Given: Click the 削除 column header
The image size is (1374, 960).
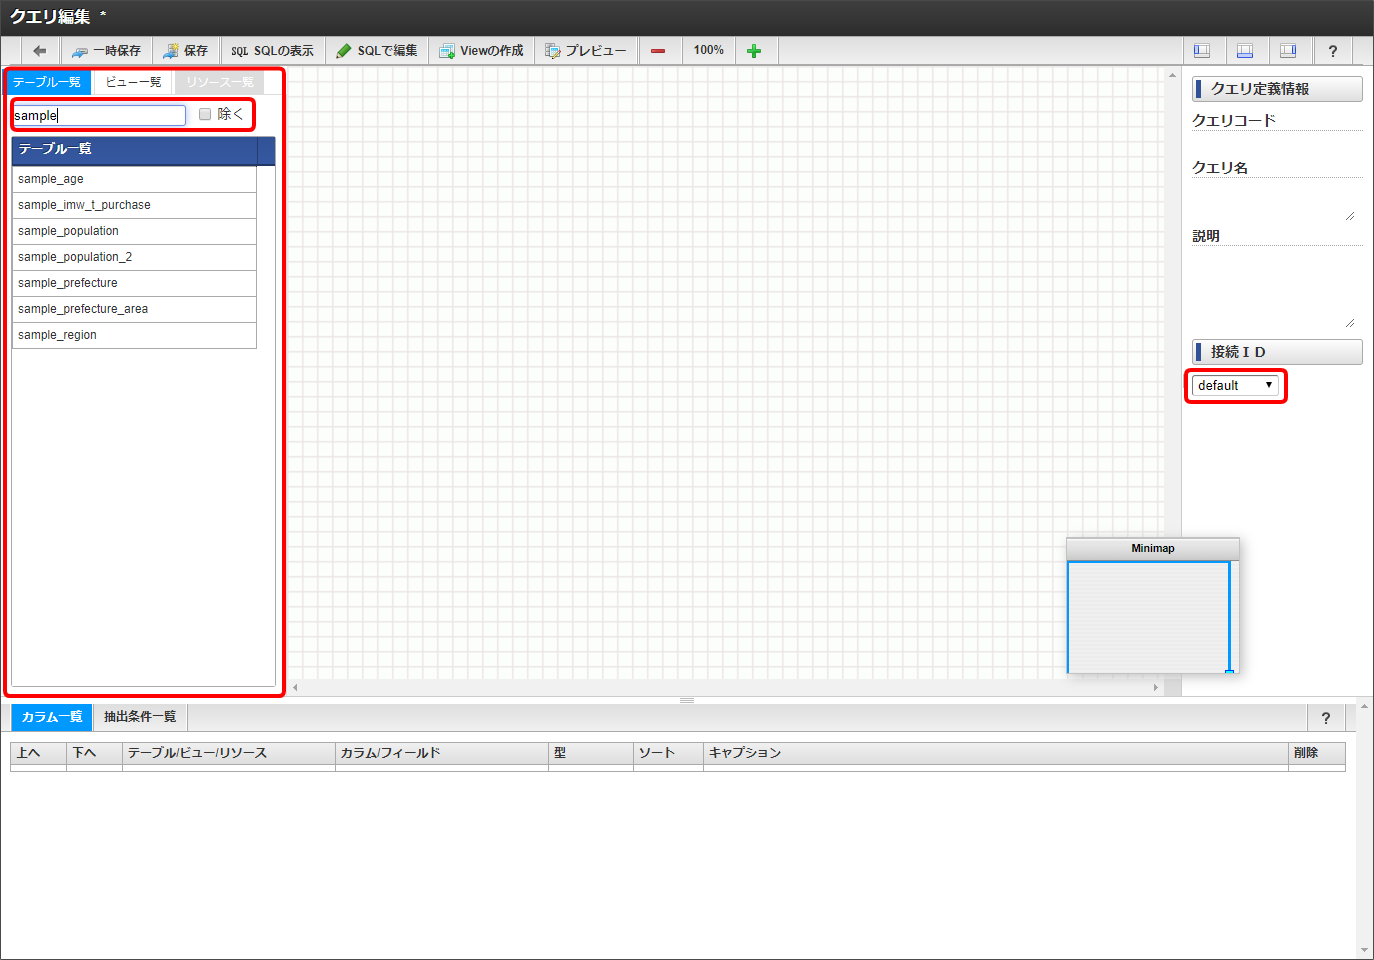Looking at the screenshot, I should [x=1317, y=753].
